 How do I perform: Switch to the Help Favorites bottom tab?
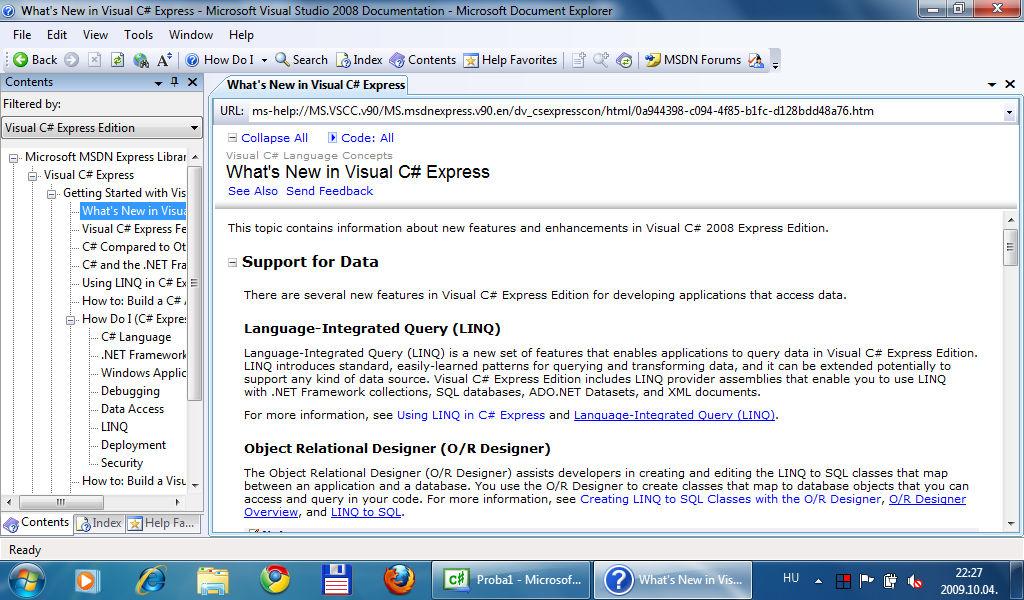[161, 523]
